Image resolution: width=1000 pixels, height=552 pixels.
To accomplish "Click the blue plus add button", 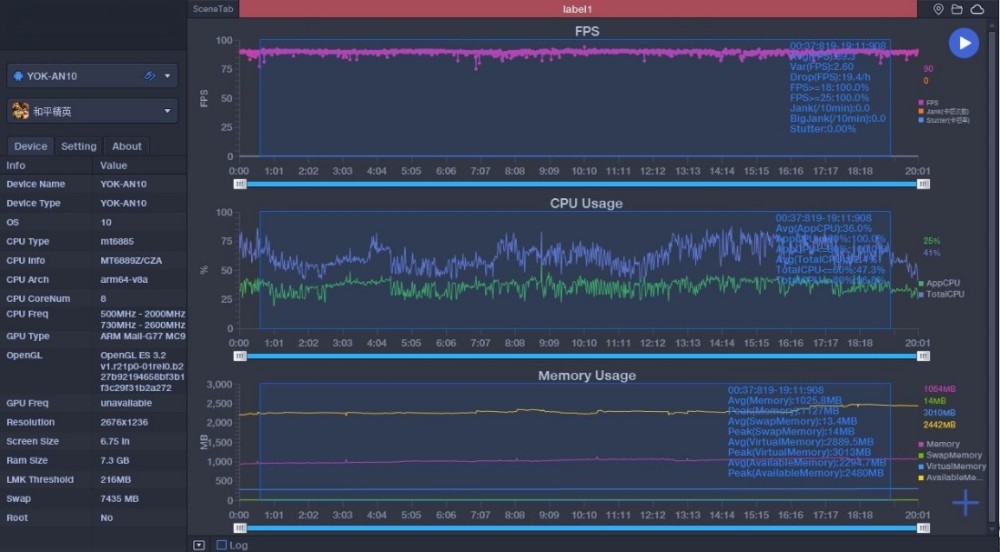I will click(x=966, y=503).
